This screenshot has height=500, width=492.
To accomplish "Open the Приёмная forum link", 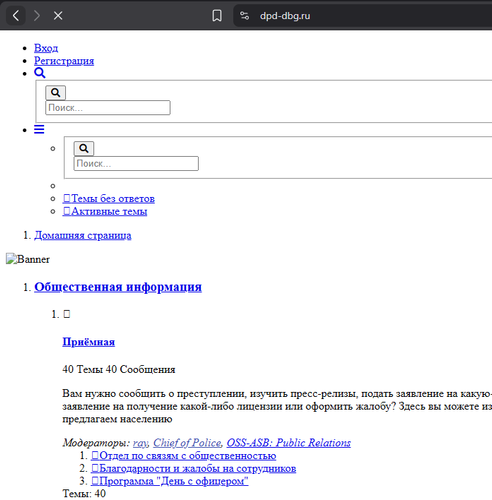I will [89, 342].
